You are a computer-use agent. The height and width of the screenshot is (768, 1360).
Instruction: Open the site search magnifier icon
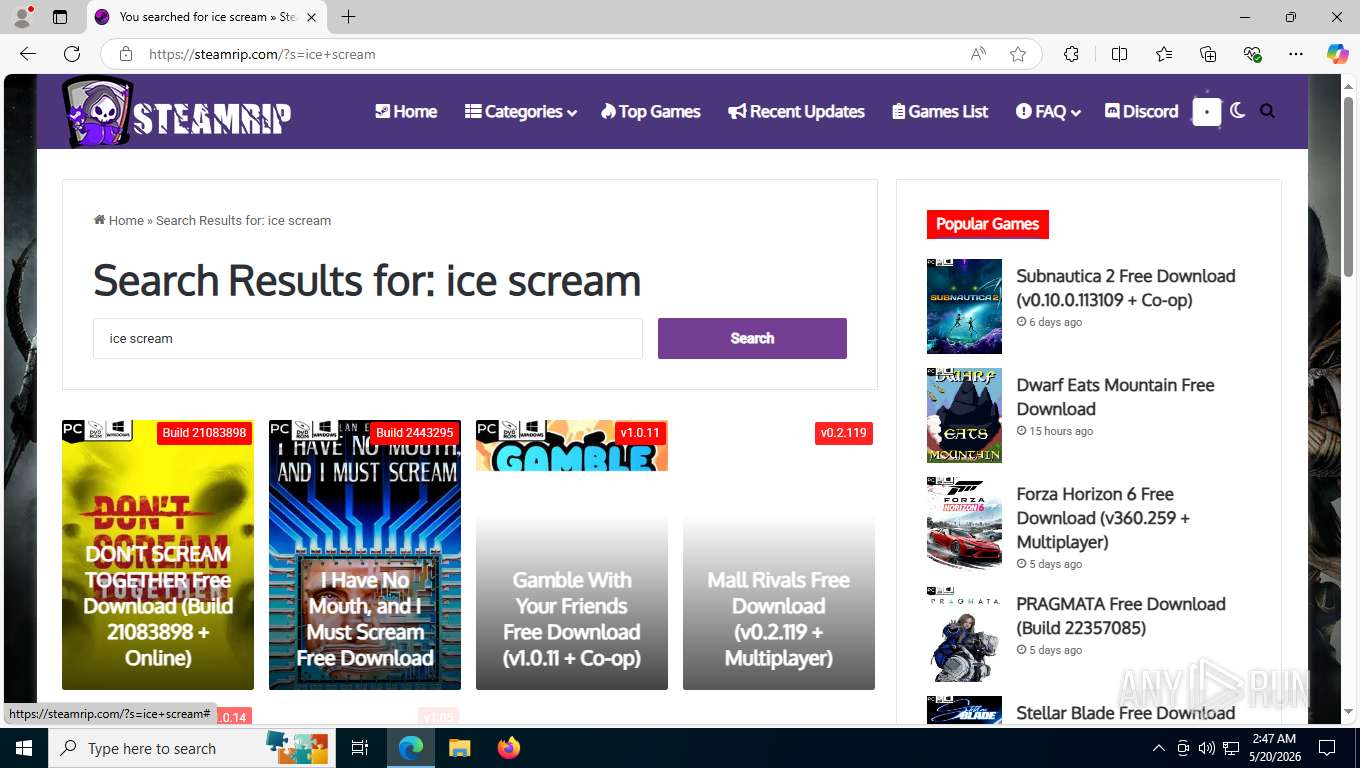click(1268, 111)
